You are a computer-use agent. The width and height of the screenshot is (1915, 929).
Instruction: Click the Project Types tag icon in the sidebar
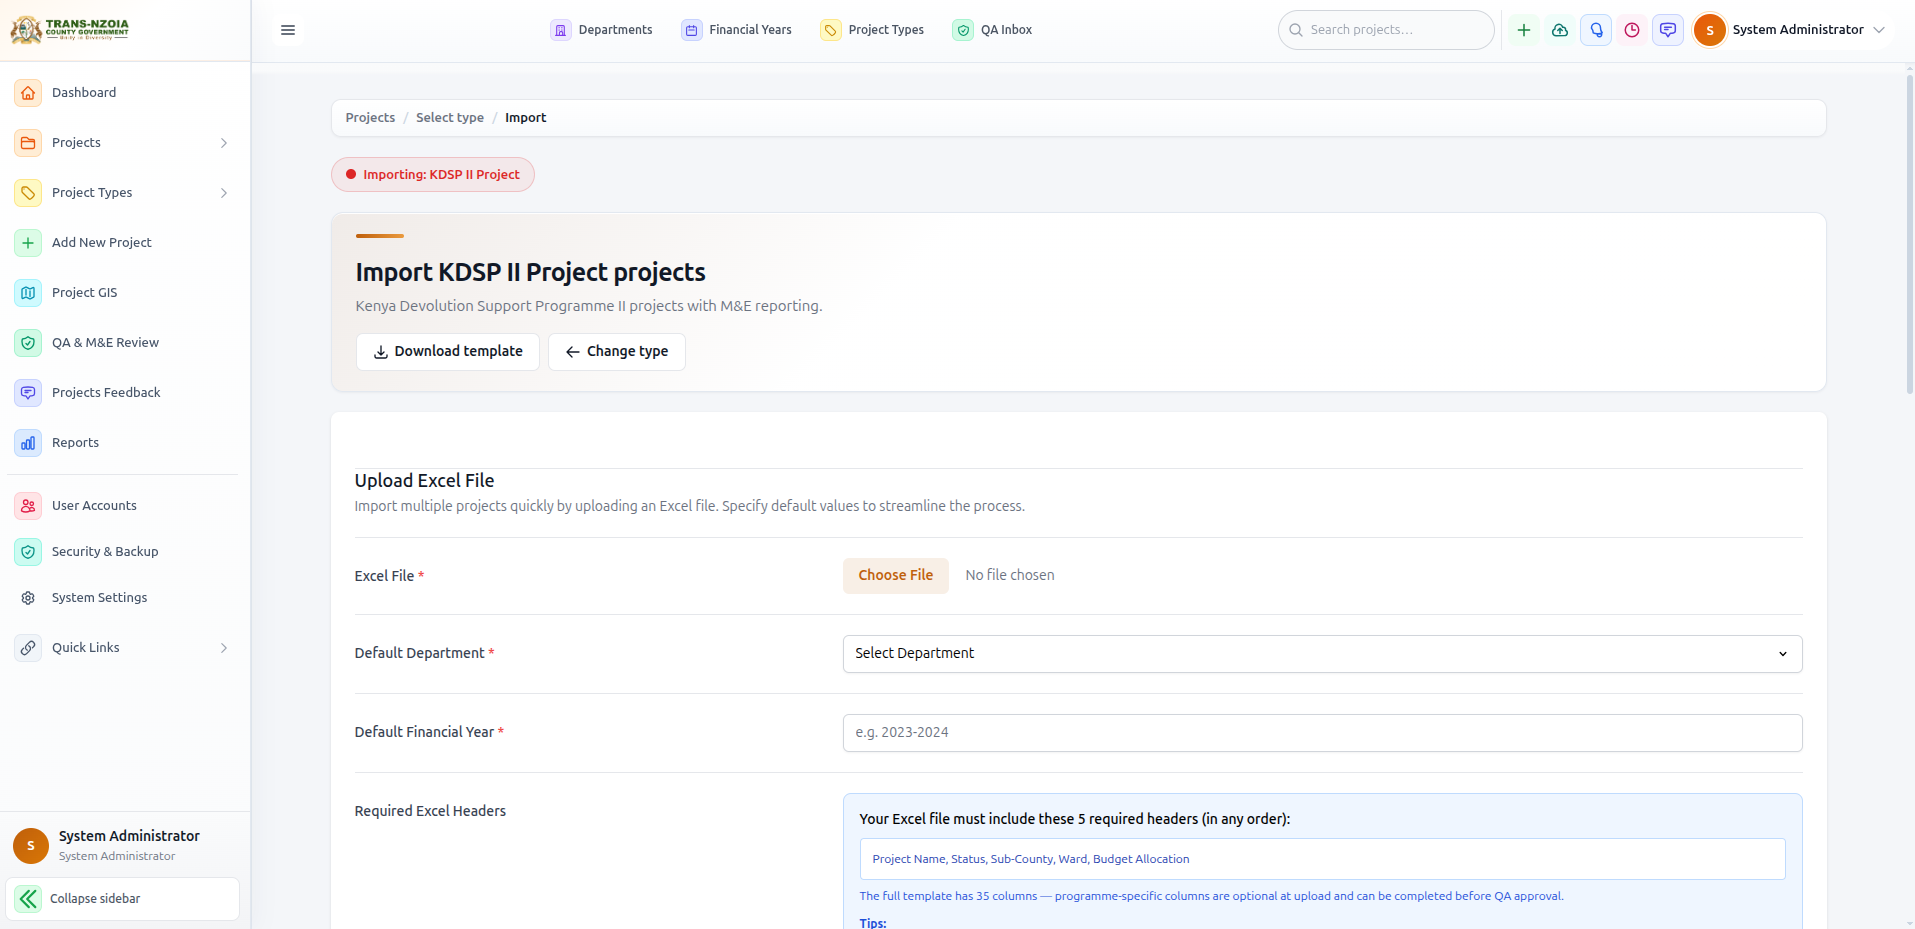click(28, 193)
